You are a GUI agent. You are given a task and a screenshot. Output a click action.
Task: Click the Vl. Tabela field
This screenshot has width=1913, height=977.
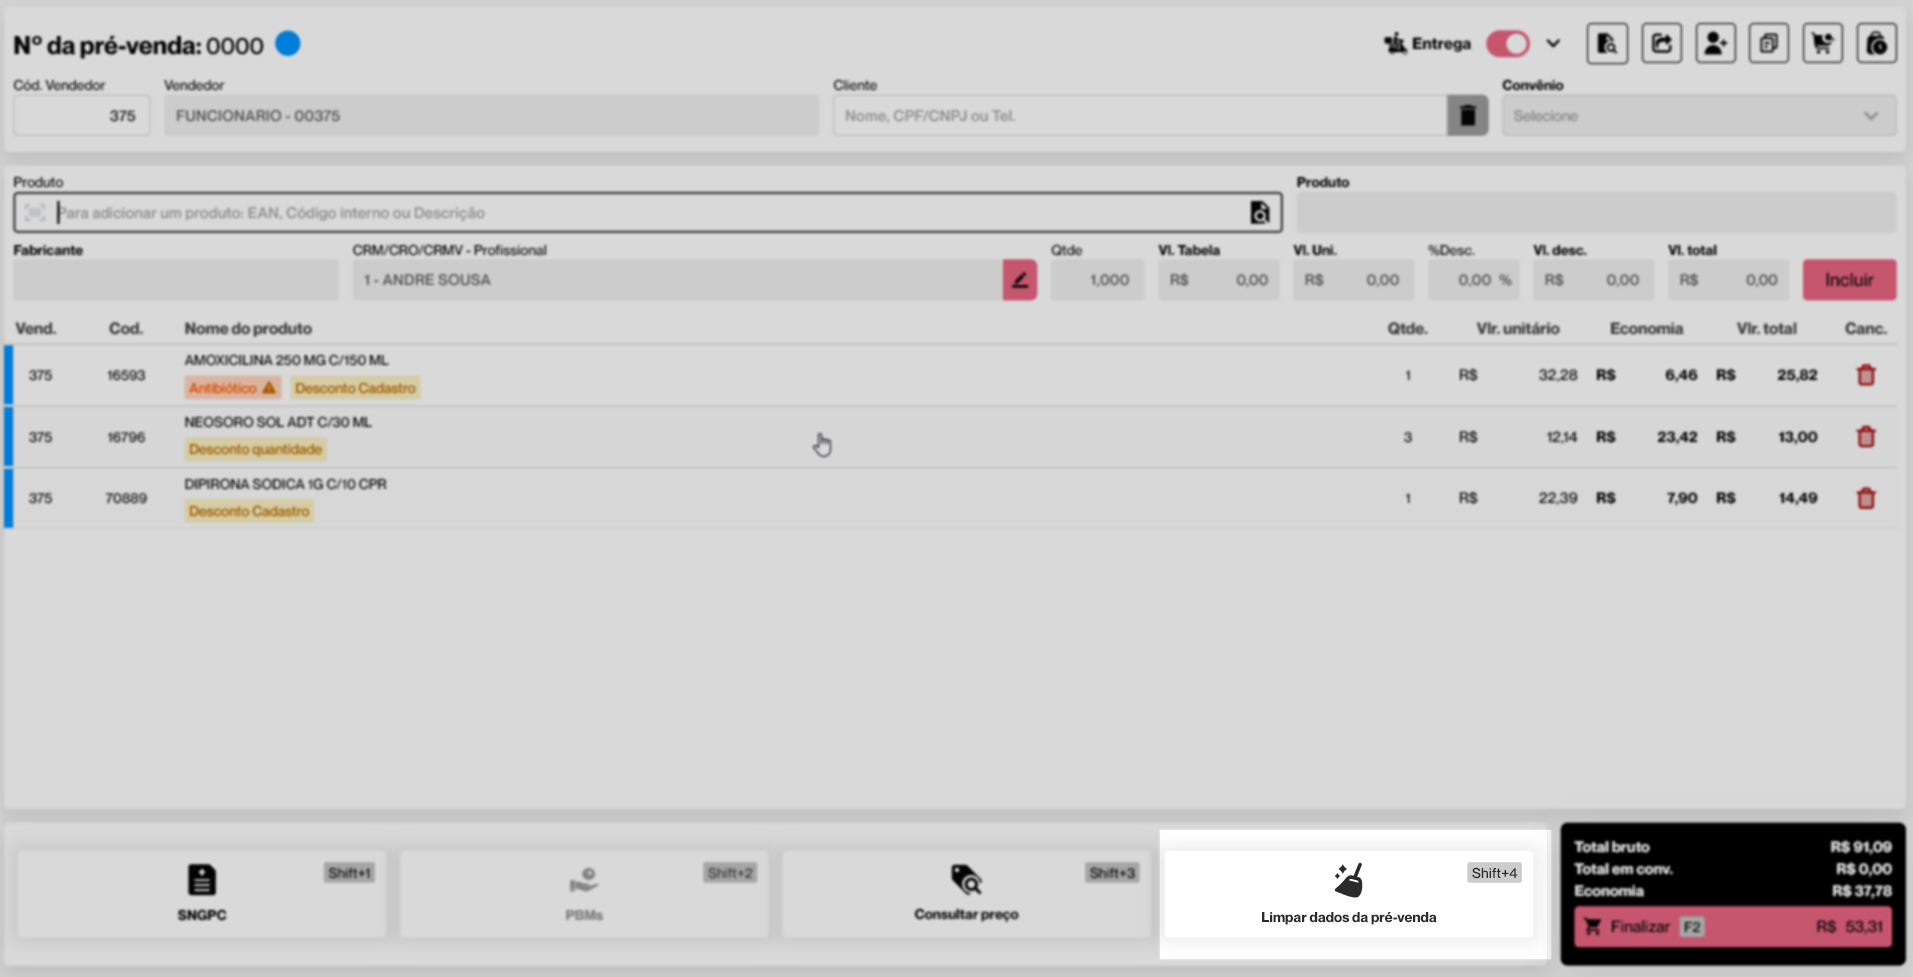[x=1218, y=280]
